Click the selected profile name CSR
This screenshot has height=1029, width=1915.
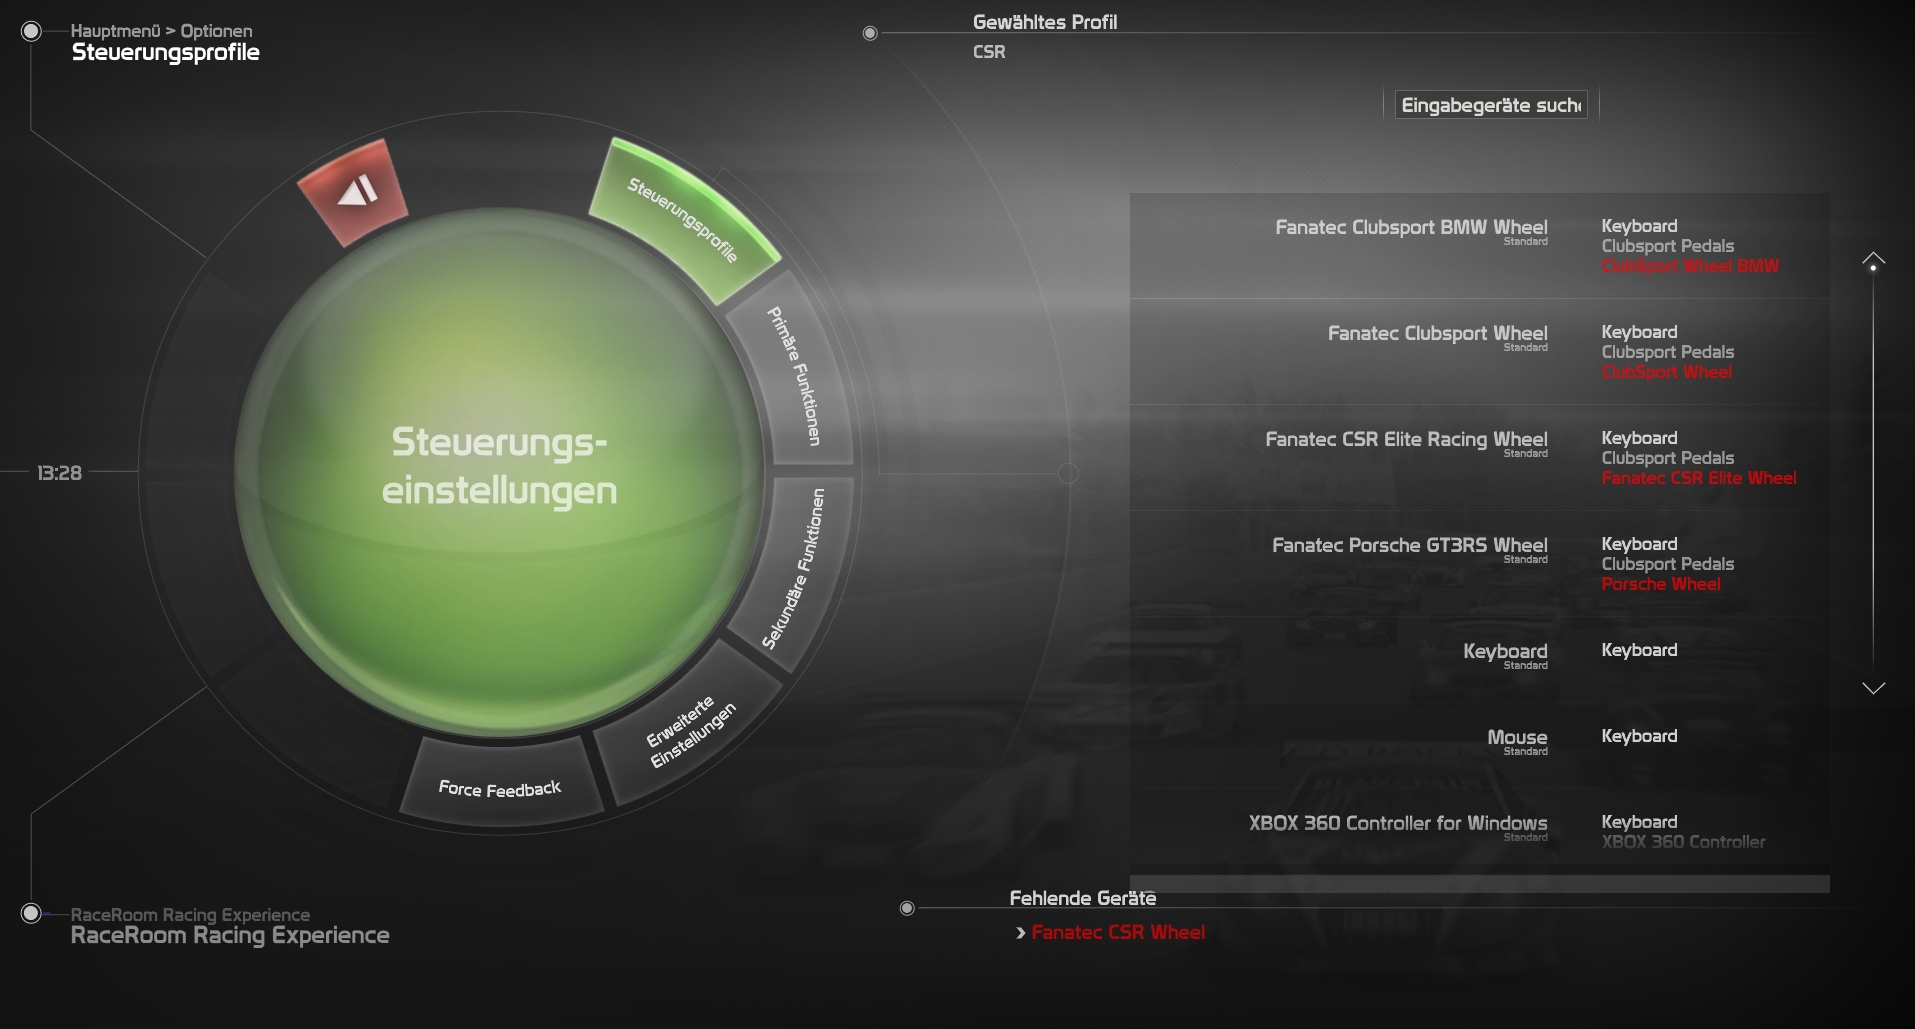click(989, 52)
